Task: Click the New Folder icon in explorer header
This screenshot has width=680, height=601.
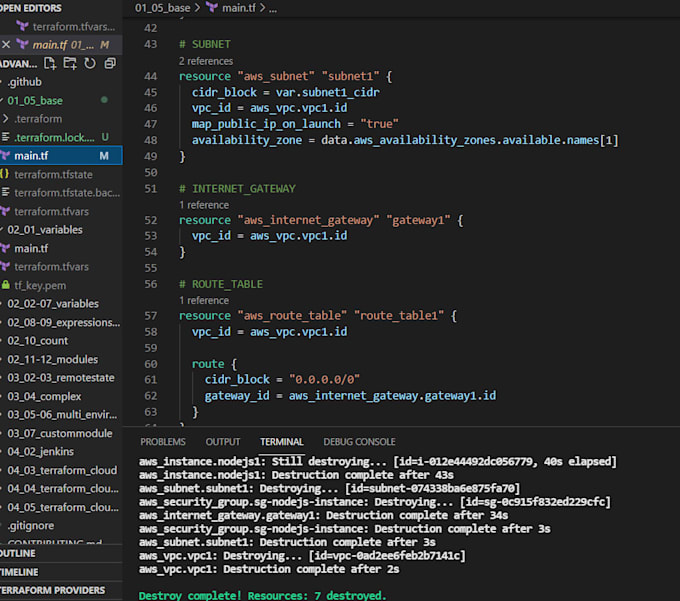Action: pyautogui.click(x=70, y=64)
